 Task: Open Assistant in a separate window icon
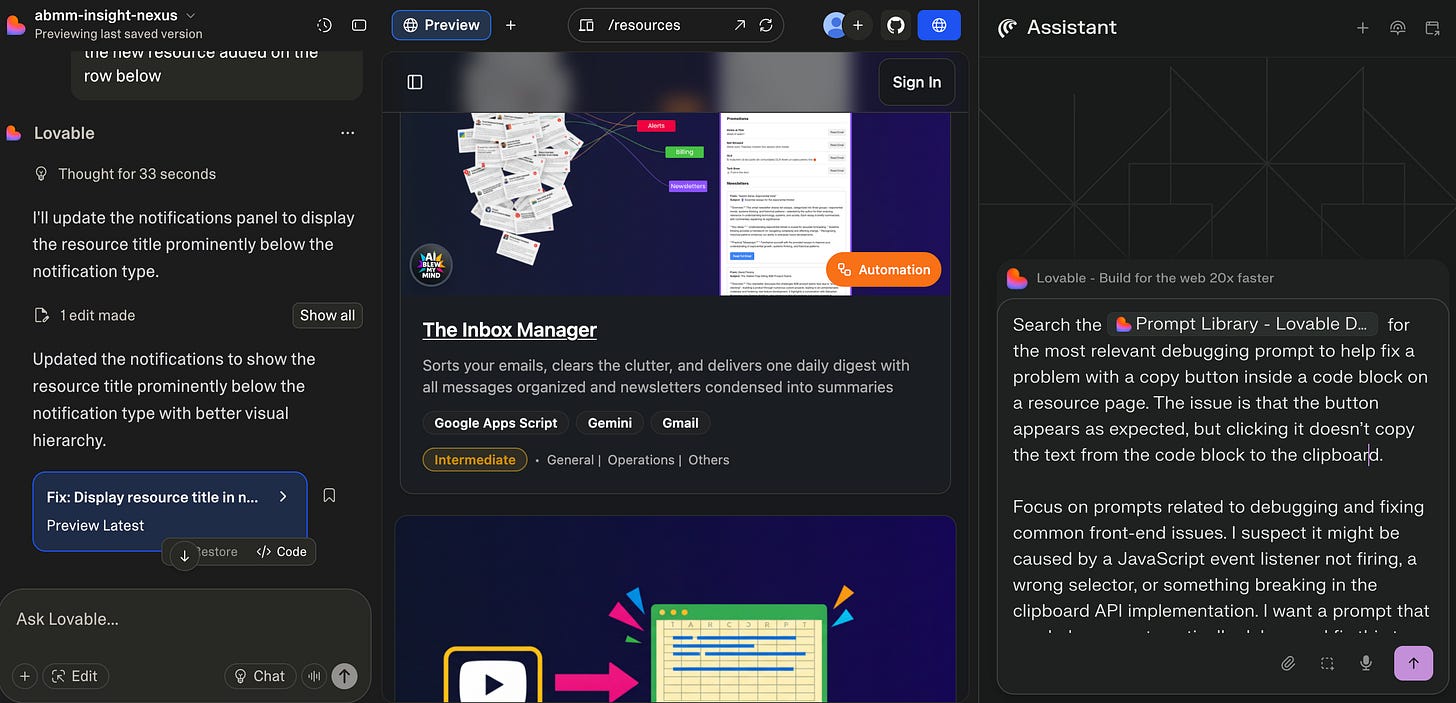(1432, 28)
